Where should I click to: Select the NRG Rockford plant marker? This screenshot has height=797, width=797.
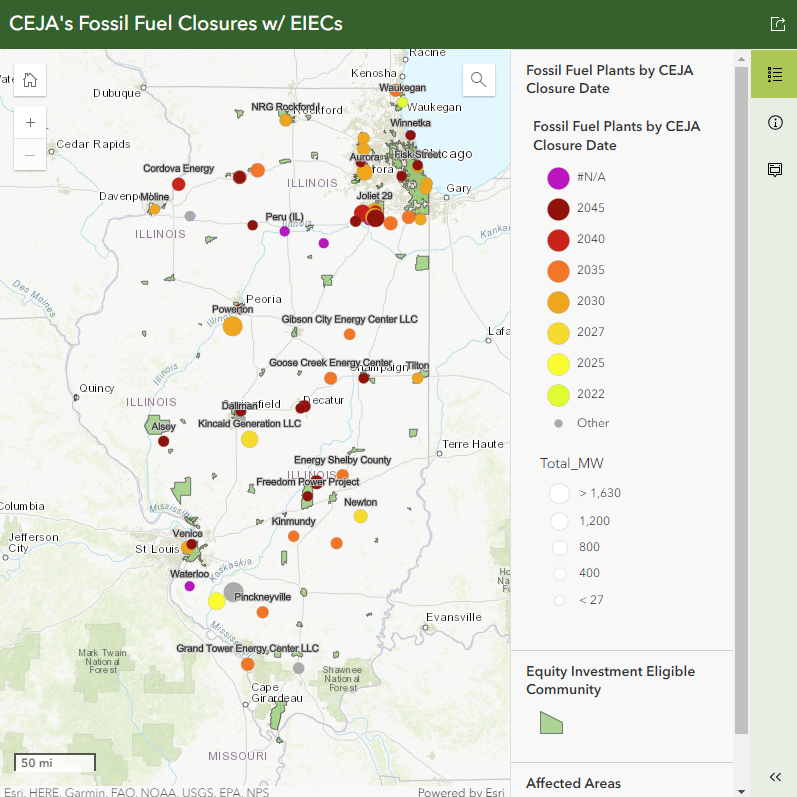pyautogui.click(x=286, y=120)
